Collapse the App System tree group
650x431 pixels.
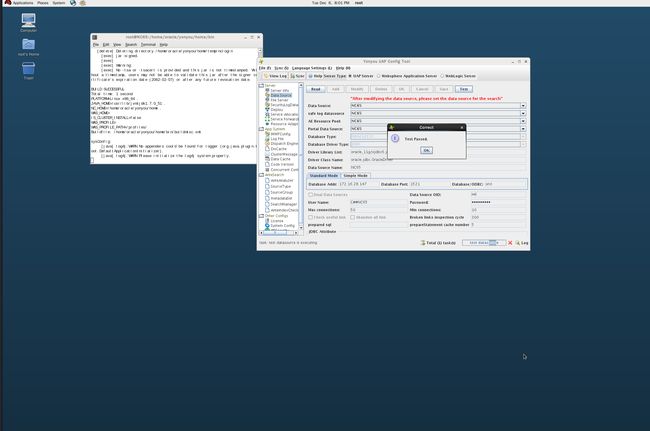(261, 129)
